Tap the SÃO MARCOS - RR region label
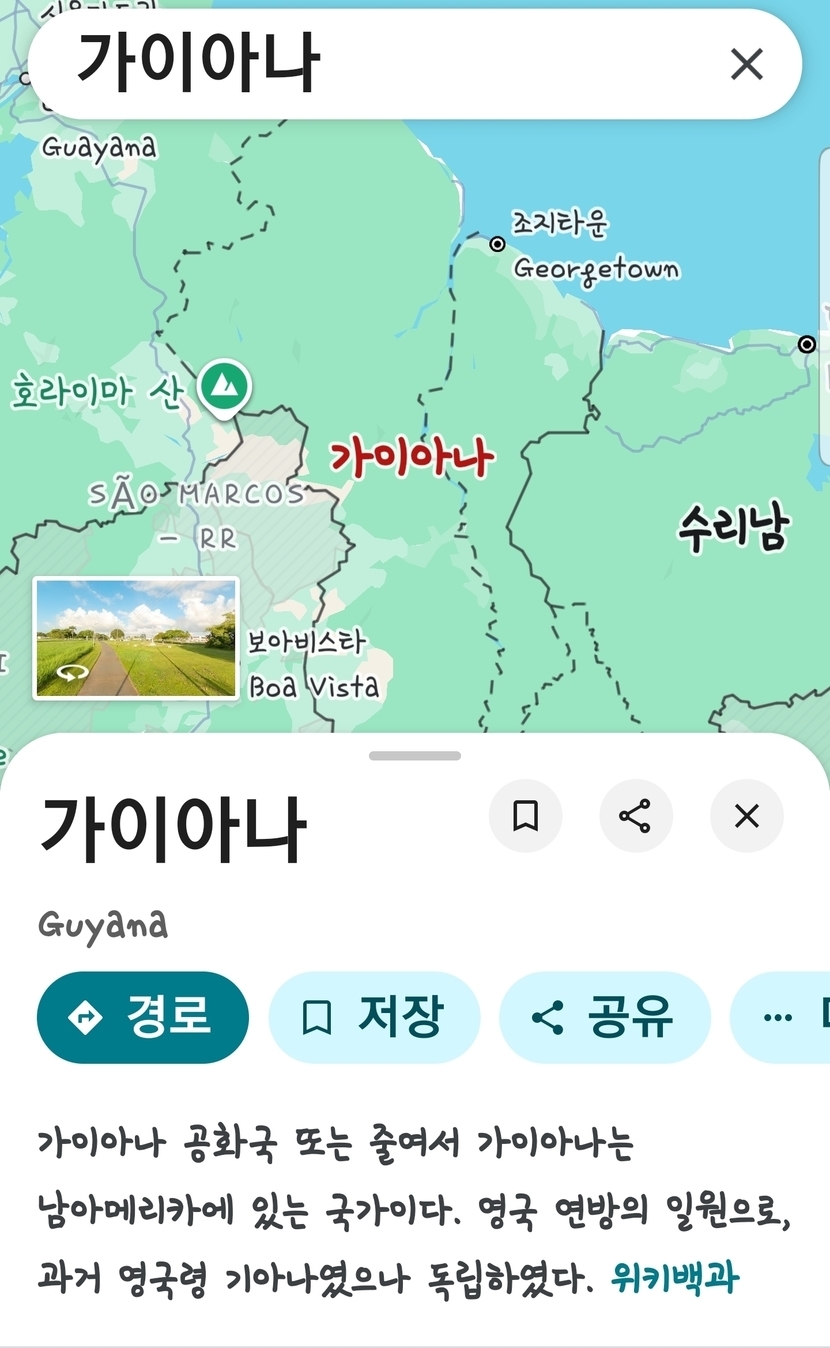Image resolution: width=830 pixels, height=1348 pixels. 196,516
